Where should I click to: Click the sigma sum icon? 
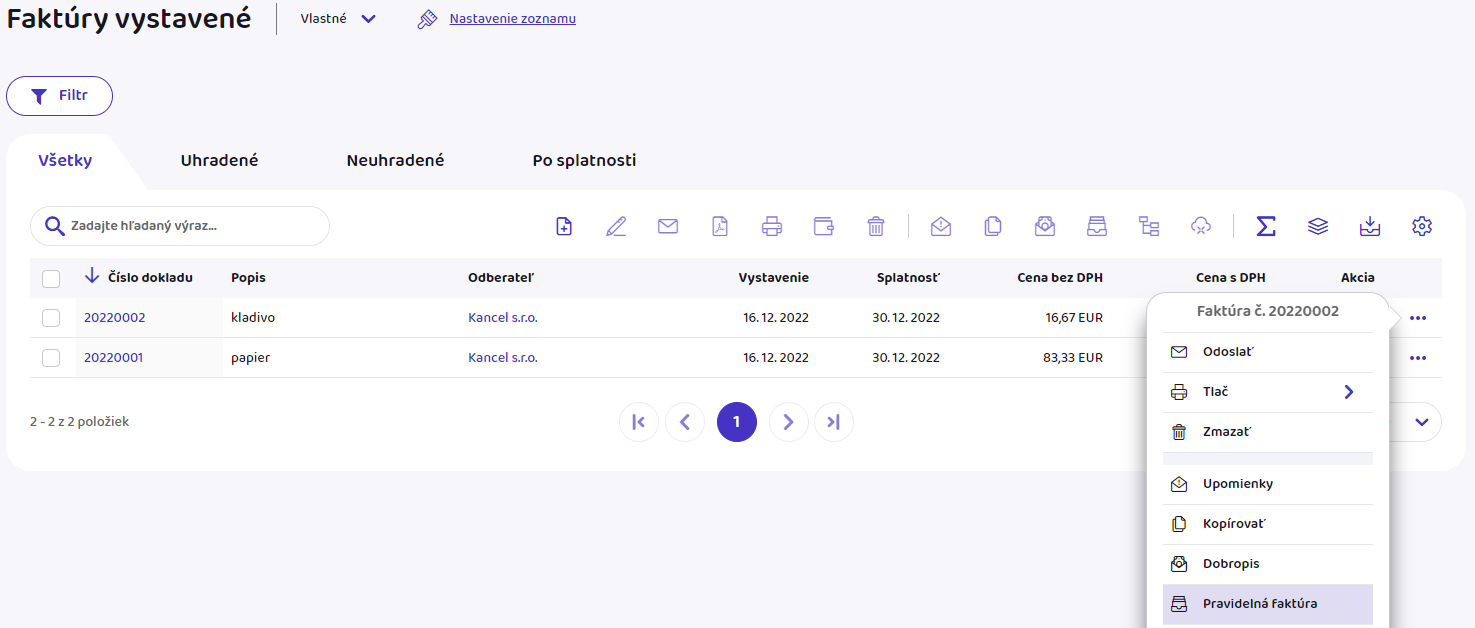tap(1266, 226)
